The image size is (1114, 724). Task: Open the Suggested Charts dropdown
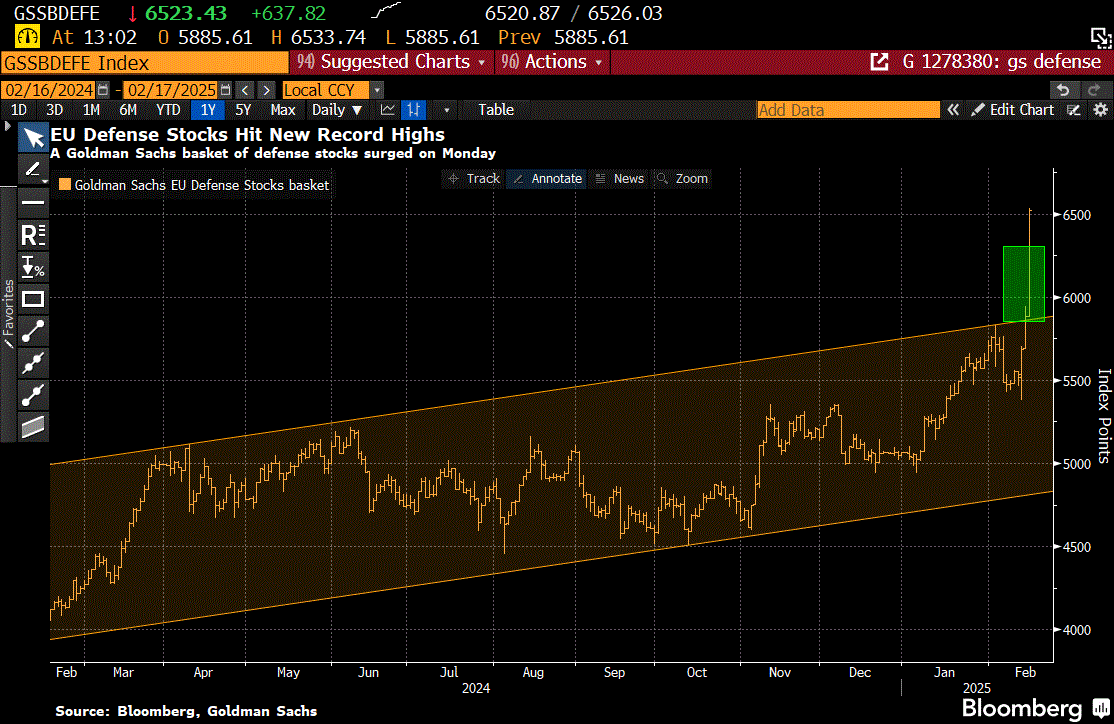(x=391, y=62)
